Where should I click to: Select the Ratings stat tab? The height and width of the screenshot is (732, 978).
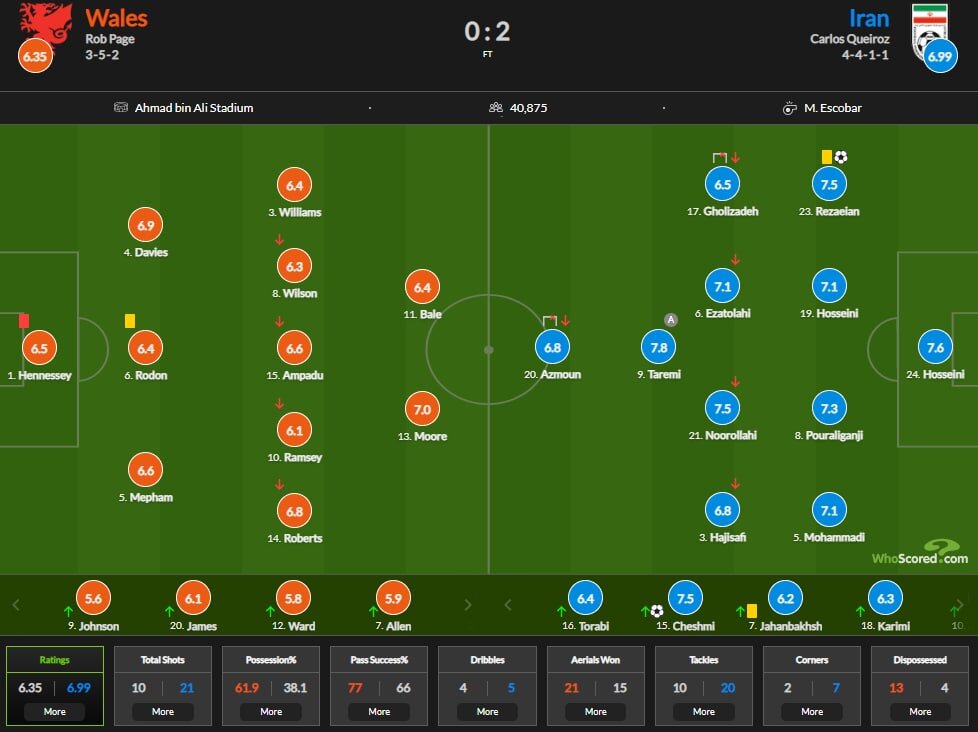[55, 660]
